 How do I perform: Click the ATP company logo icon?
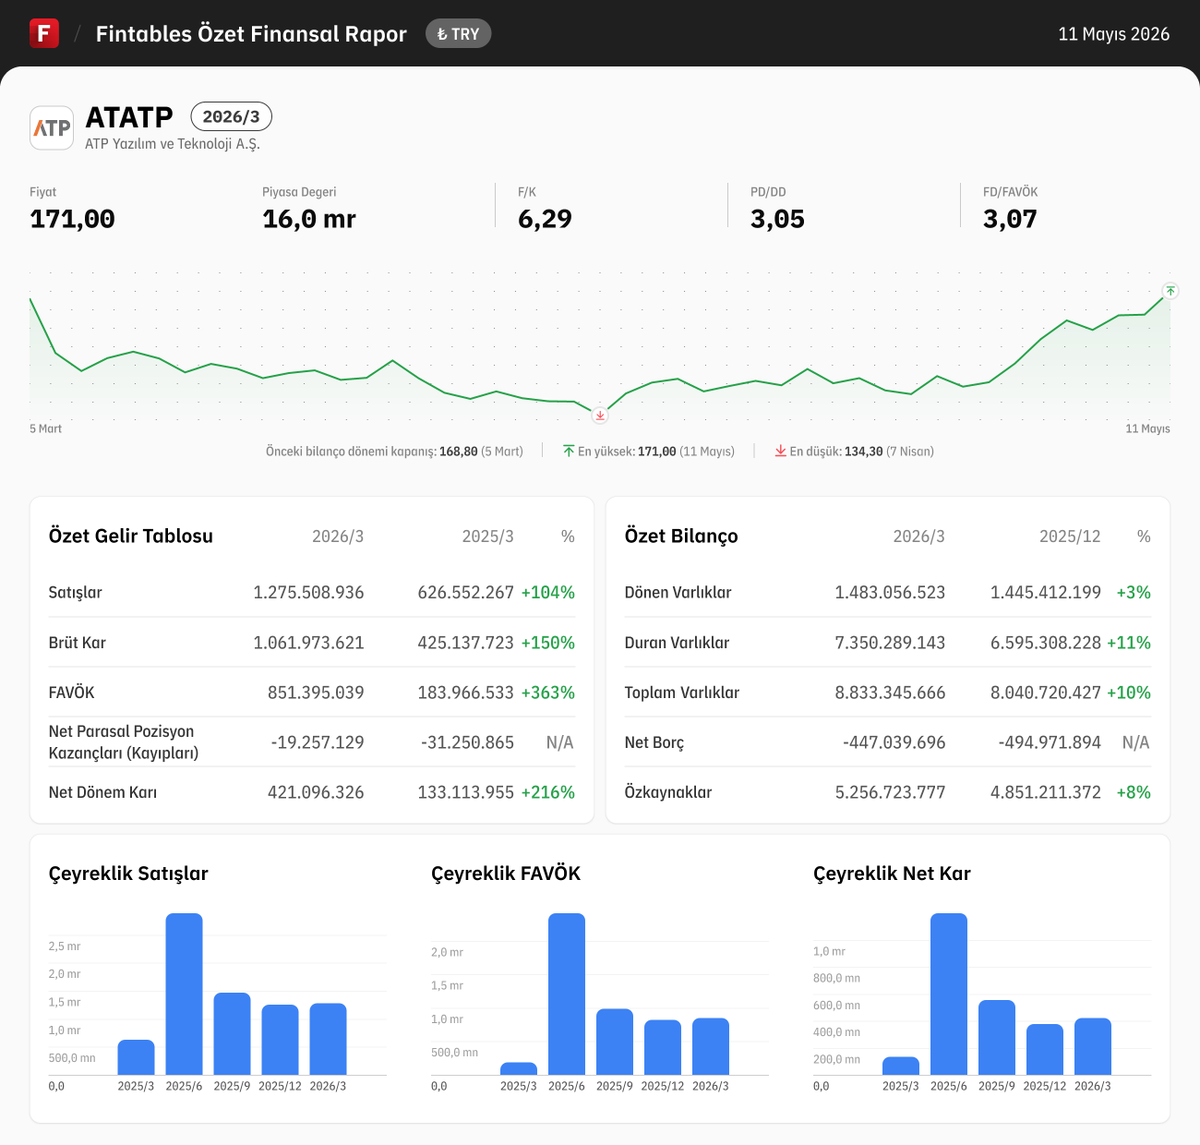pyautogui.click(x=52, y=128)
